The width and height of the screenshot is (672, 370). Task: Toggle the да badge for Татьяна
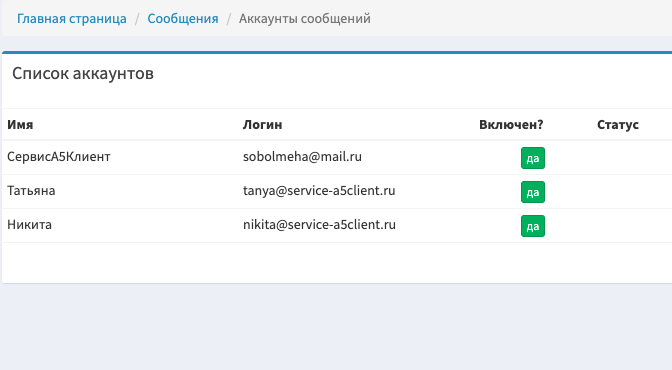tap(533, 192)
